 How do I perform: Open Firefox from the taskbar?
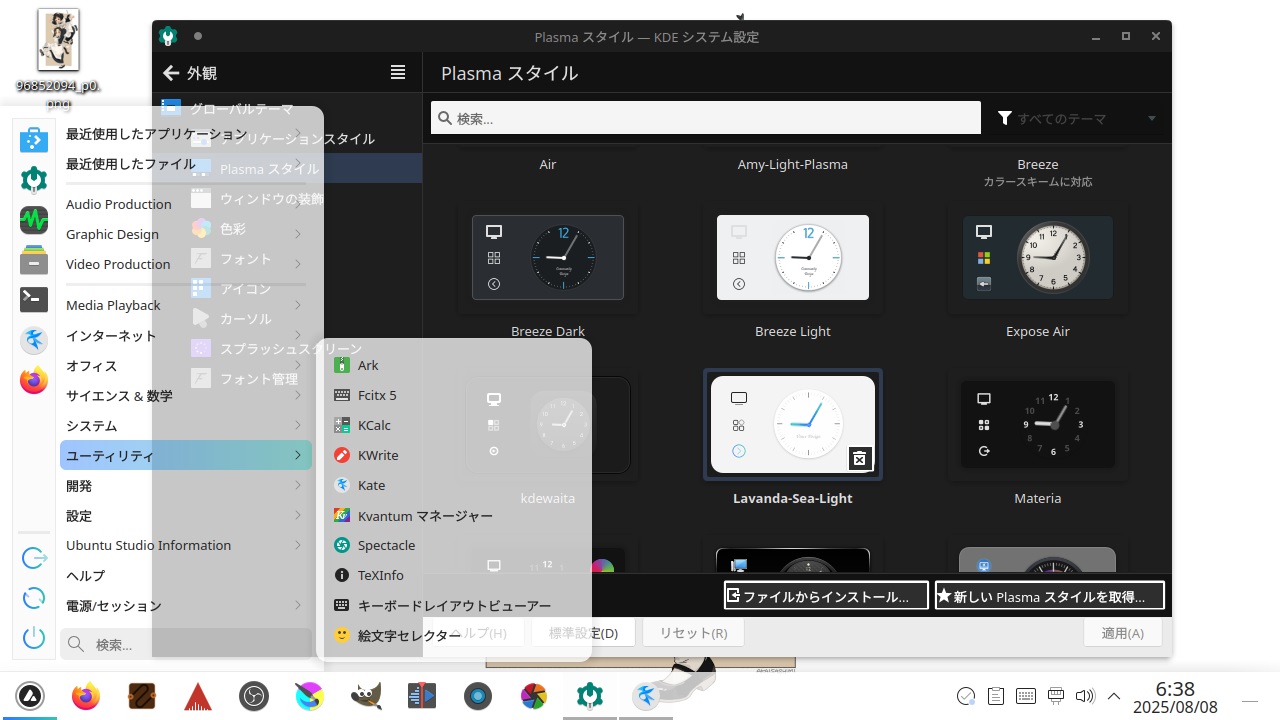pos(86,696)
